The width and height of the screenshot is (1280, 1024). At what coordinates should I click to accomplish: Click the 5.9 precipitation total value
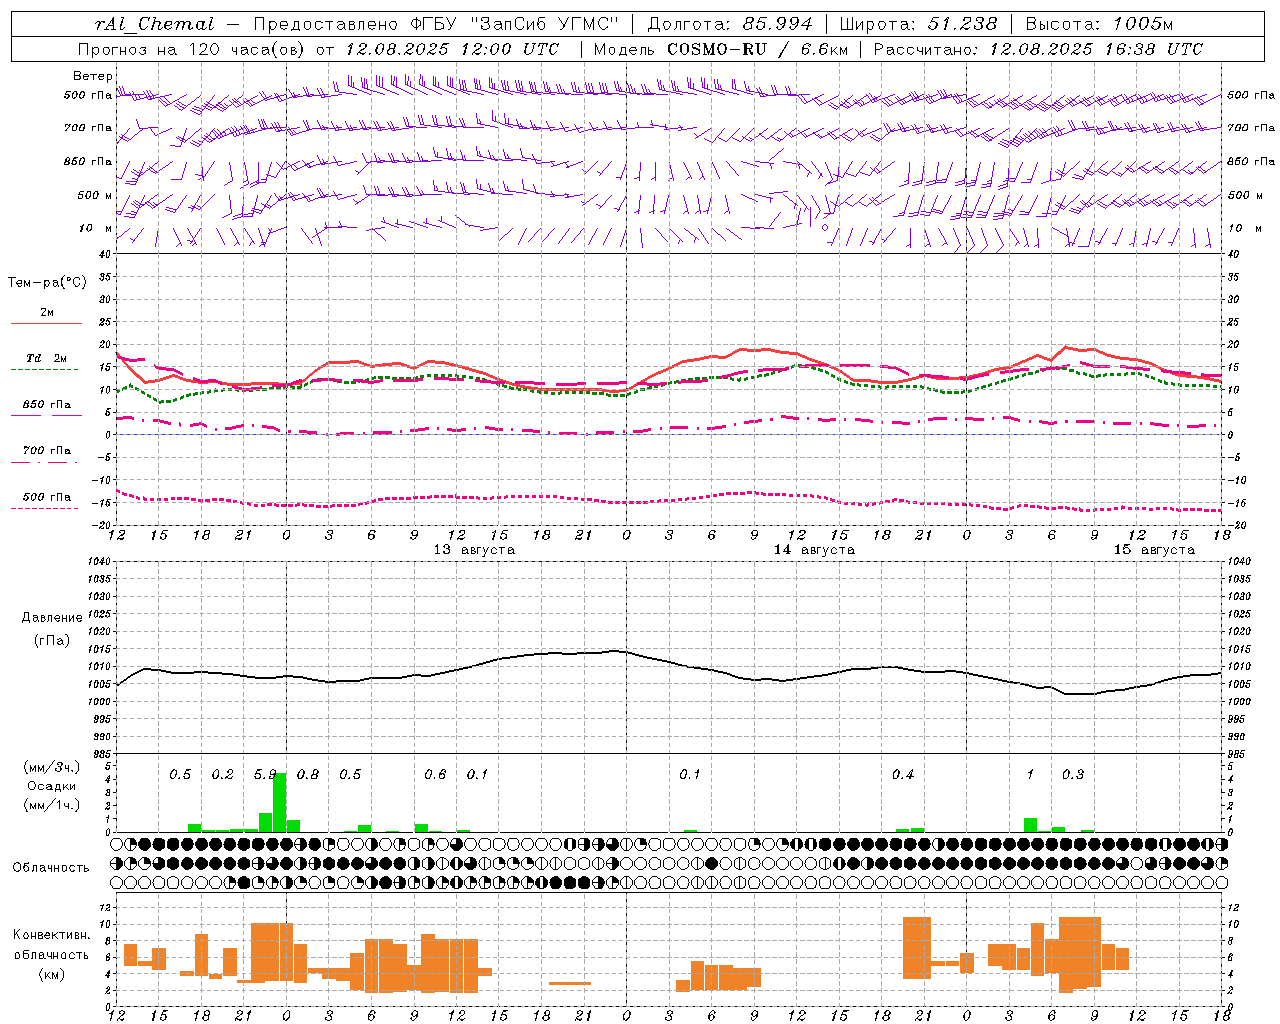point(265,775)
